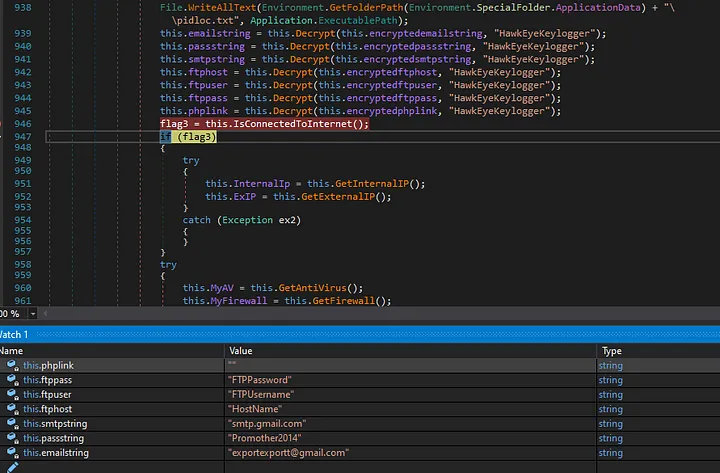Select the this.smtpstring watch name
Screen dimensions: 720x473
[55, 424]
